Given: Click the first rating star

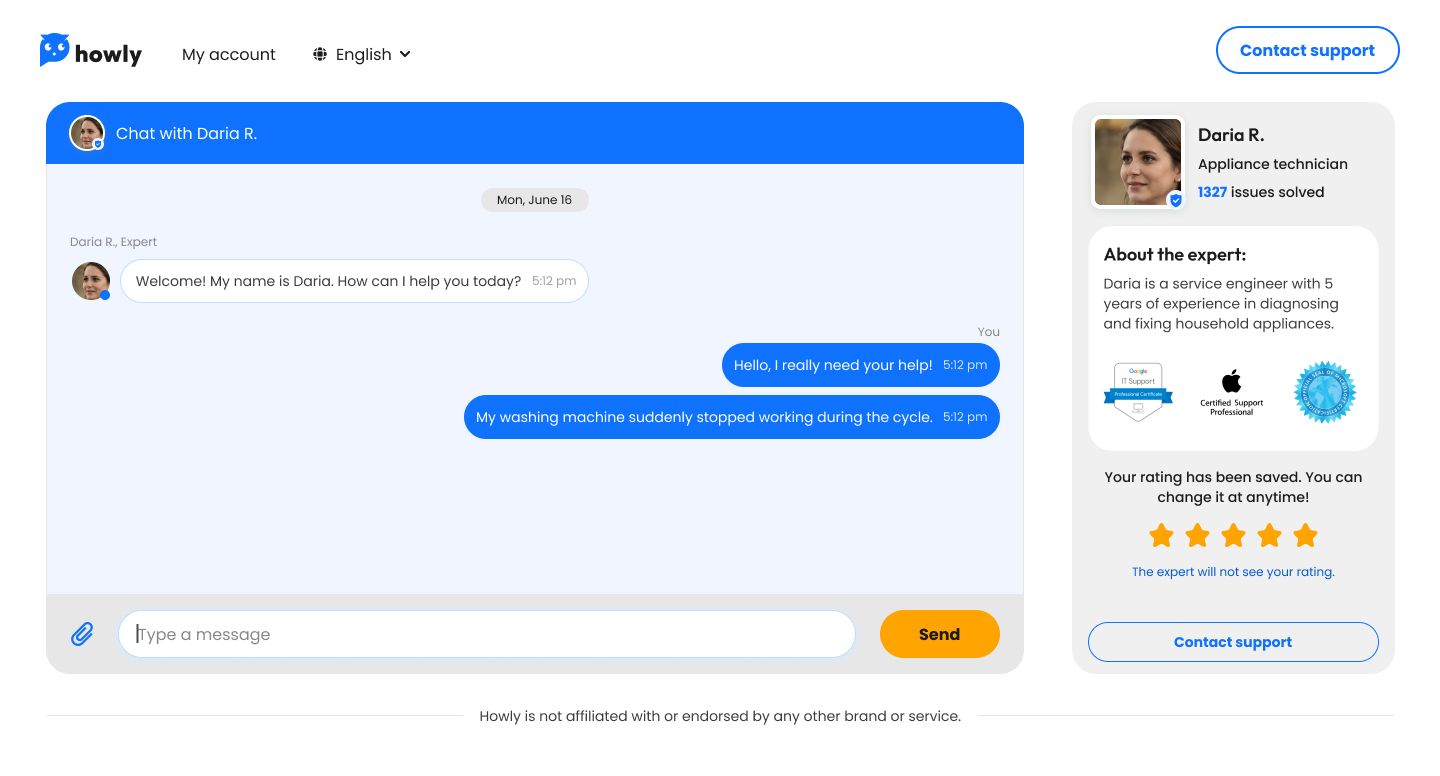Looking at the screenshot, I should [1161, 536].
